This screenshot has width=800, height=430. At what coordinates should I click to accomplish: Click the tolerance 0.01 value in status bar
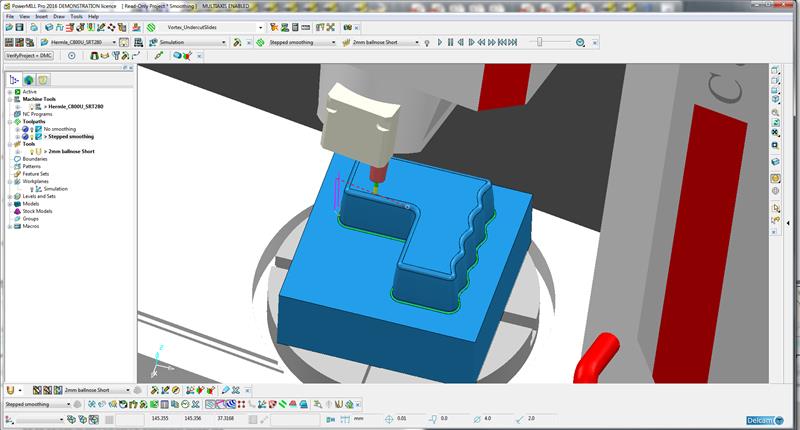point(402,419)
